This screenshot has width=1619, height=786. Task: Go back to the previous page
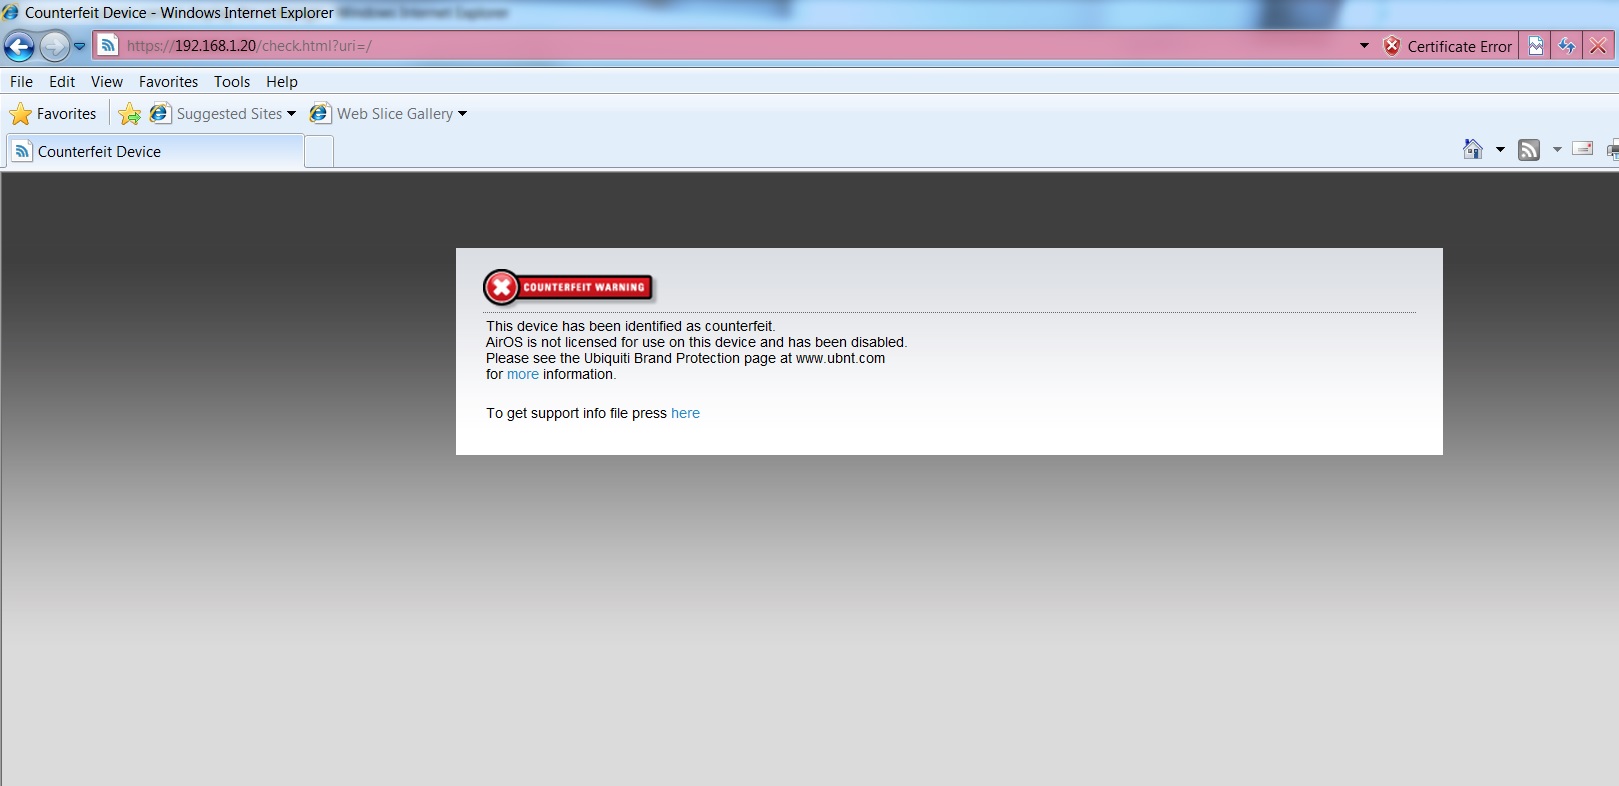[19, 46]
